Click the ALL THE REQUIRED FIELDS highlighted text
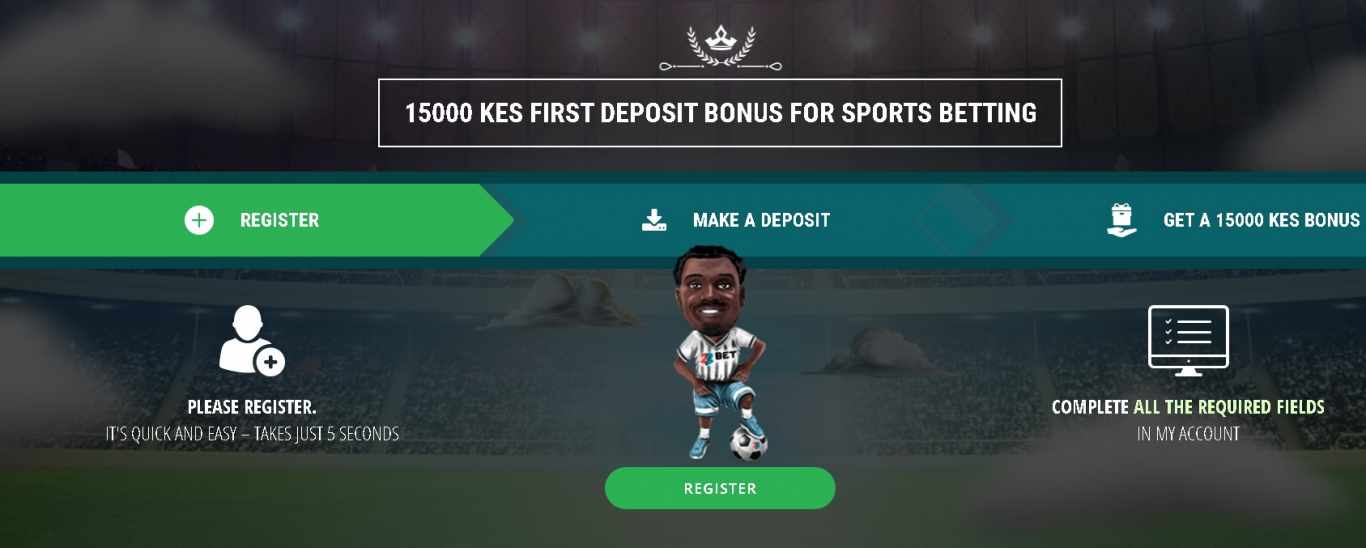The height and width of the screenshot is (548, 1366). 1229,407
